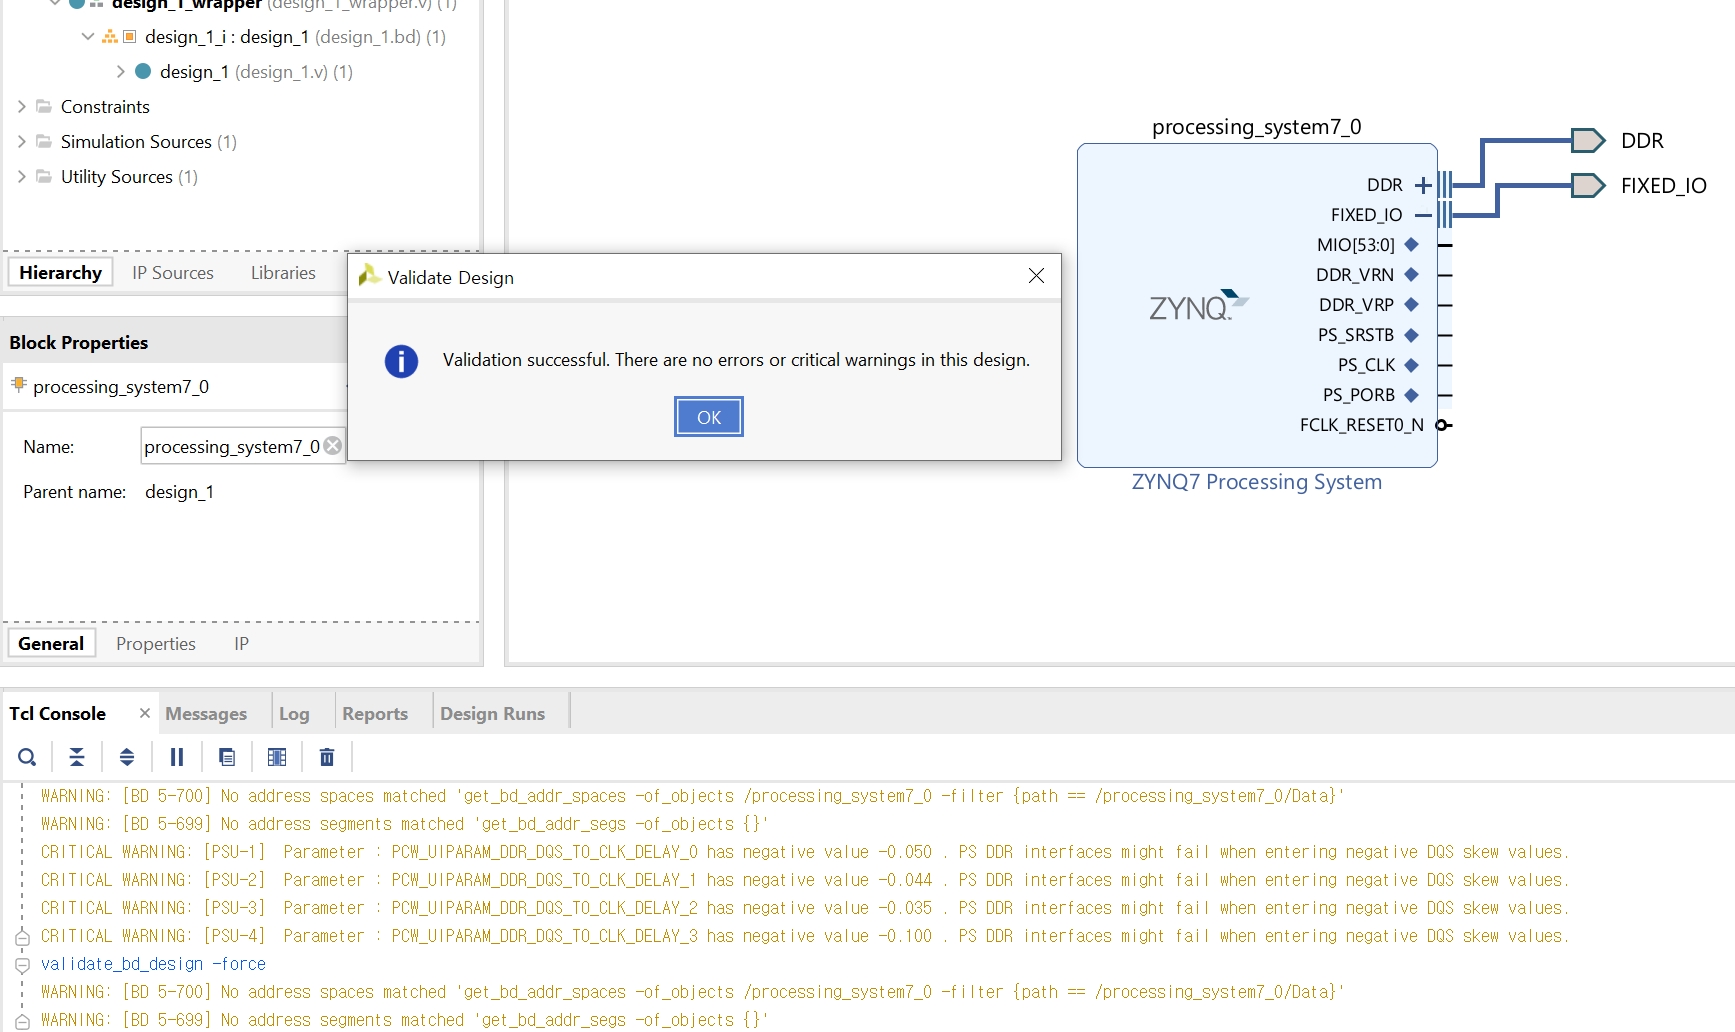Switch to the Messages tab
1735x1032 pixels.
pos(206,713)
